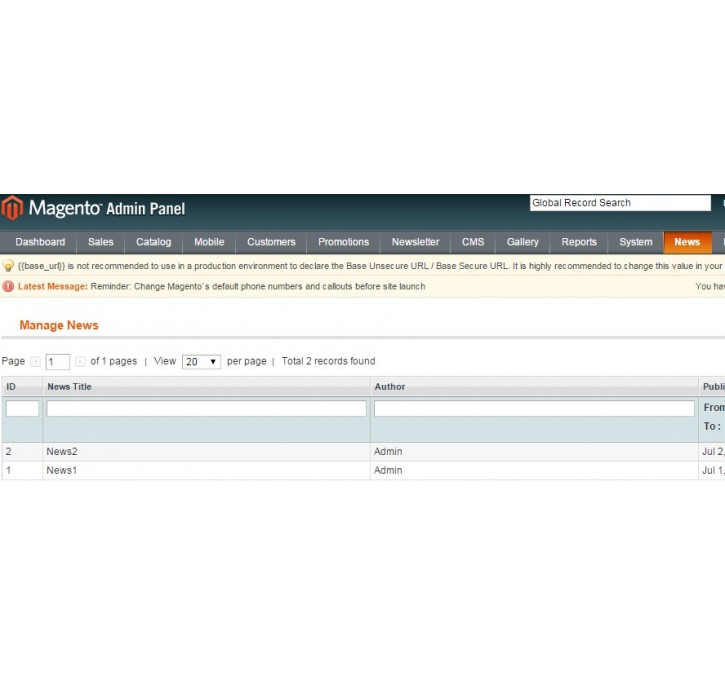Click 'Total 2 records found' text
The image size is (725, 680).
(x=328, y=361)
